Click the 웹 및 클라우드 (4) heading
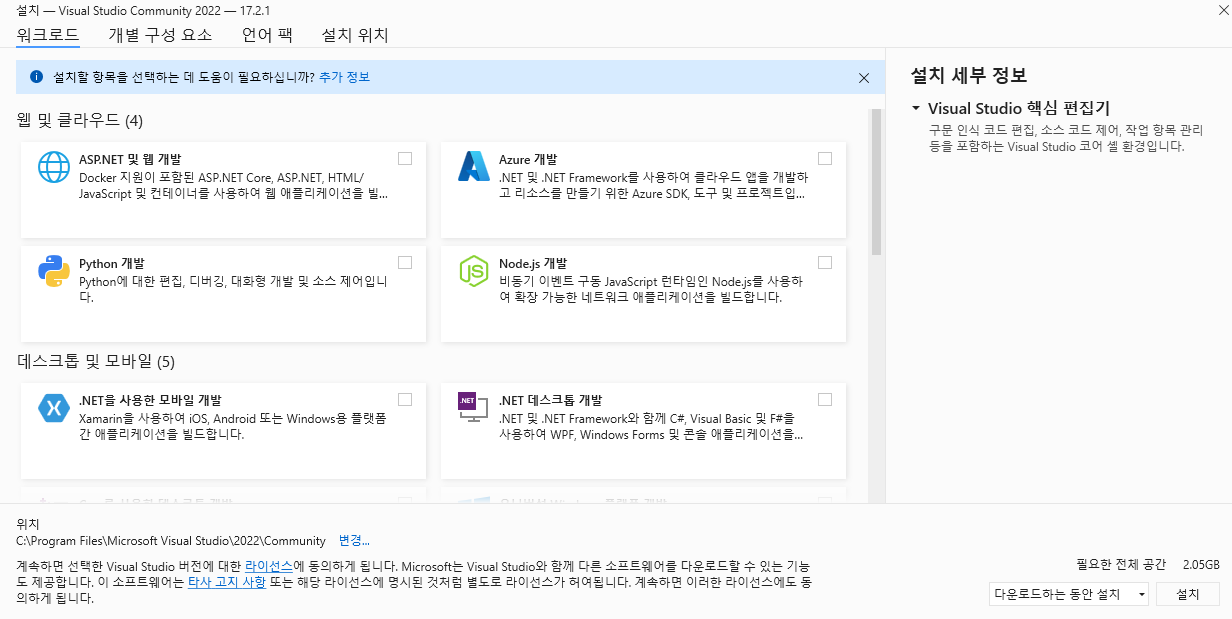This screenshot has height=619, width=1232. point(80,120)
